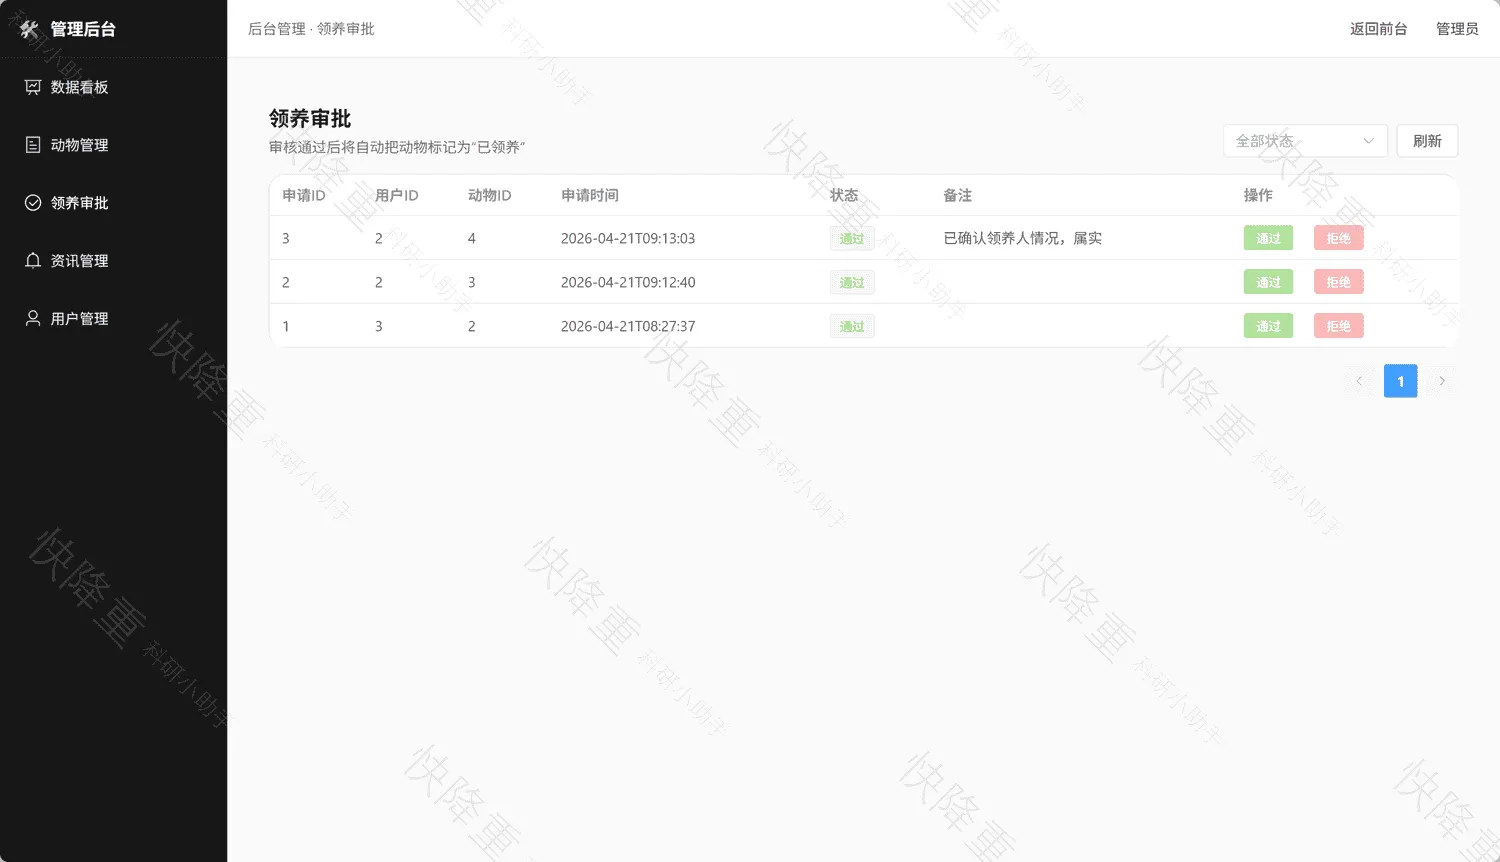Click the tools logo icon beside 管理后台
This screenshot has width=1500, height=862.
[29, 29]
